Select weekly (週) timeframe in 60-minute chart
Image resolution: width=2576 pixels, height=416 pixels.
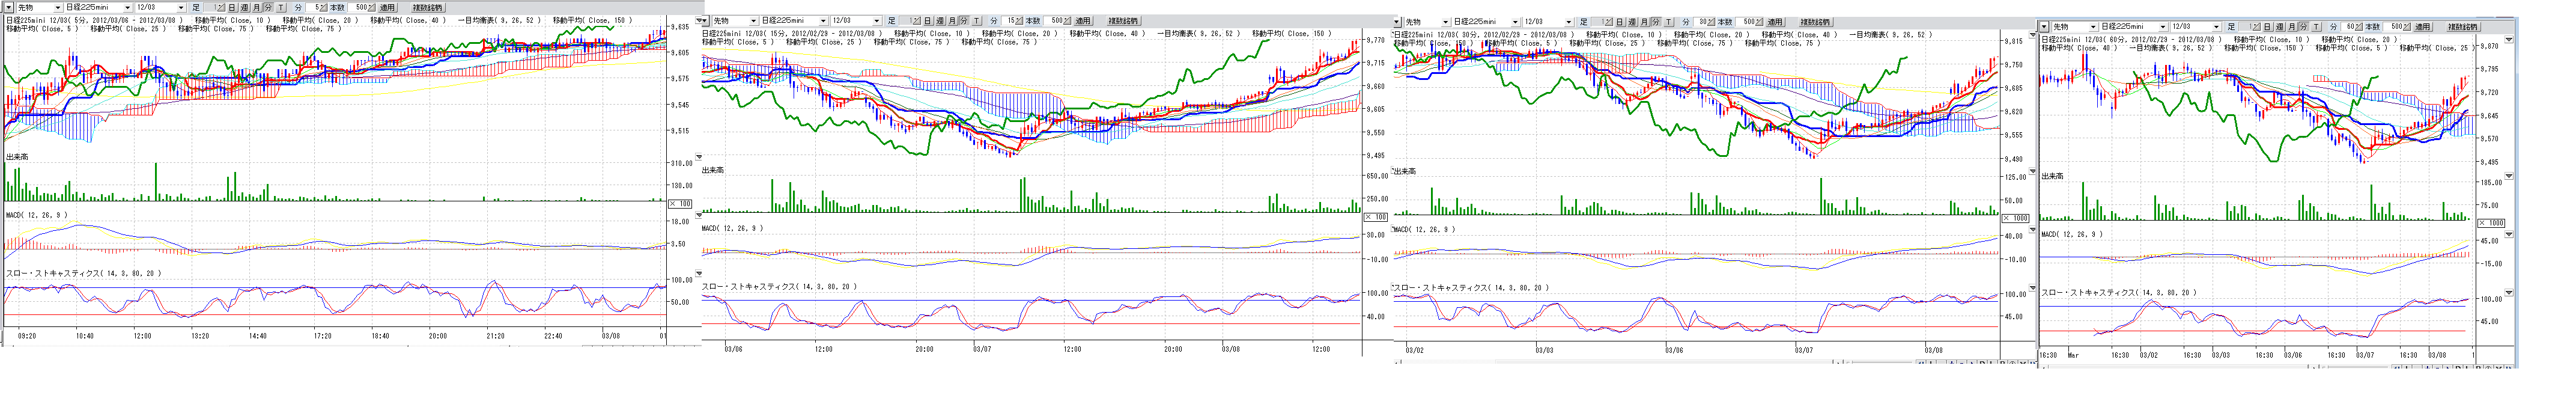[x=2280, y=27]
